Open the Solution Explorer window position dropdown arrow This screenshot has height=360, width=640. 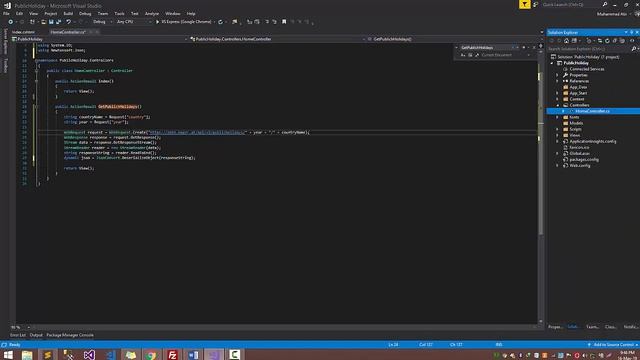tap(626, 32)
